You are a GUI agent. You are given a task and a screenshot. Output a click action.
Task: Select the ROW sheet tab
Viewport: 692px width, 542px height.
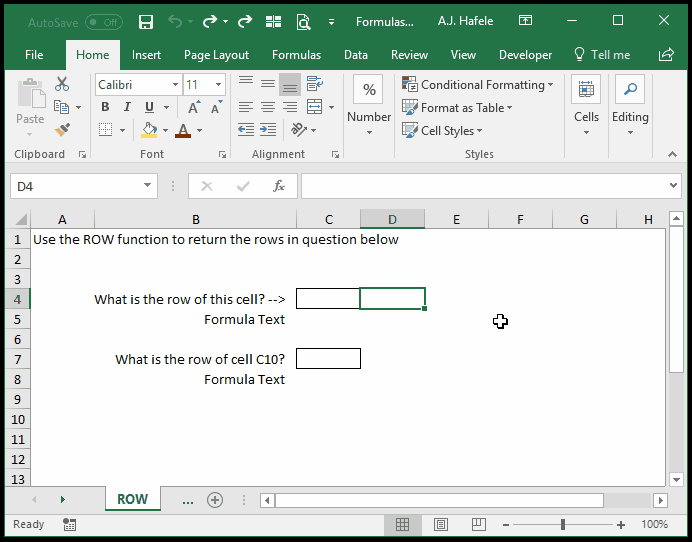click(132, 499)
